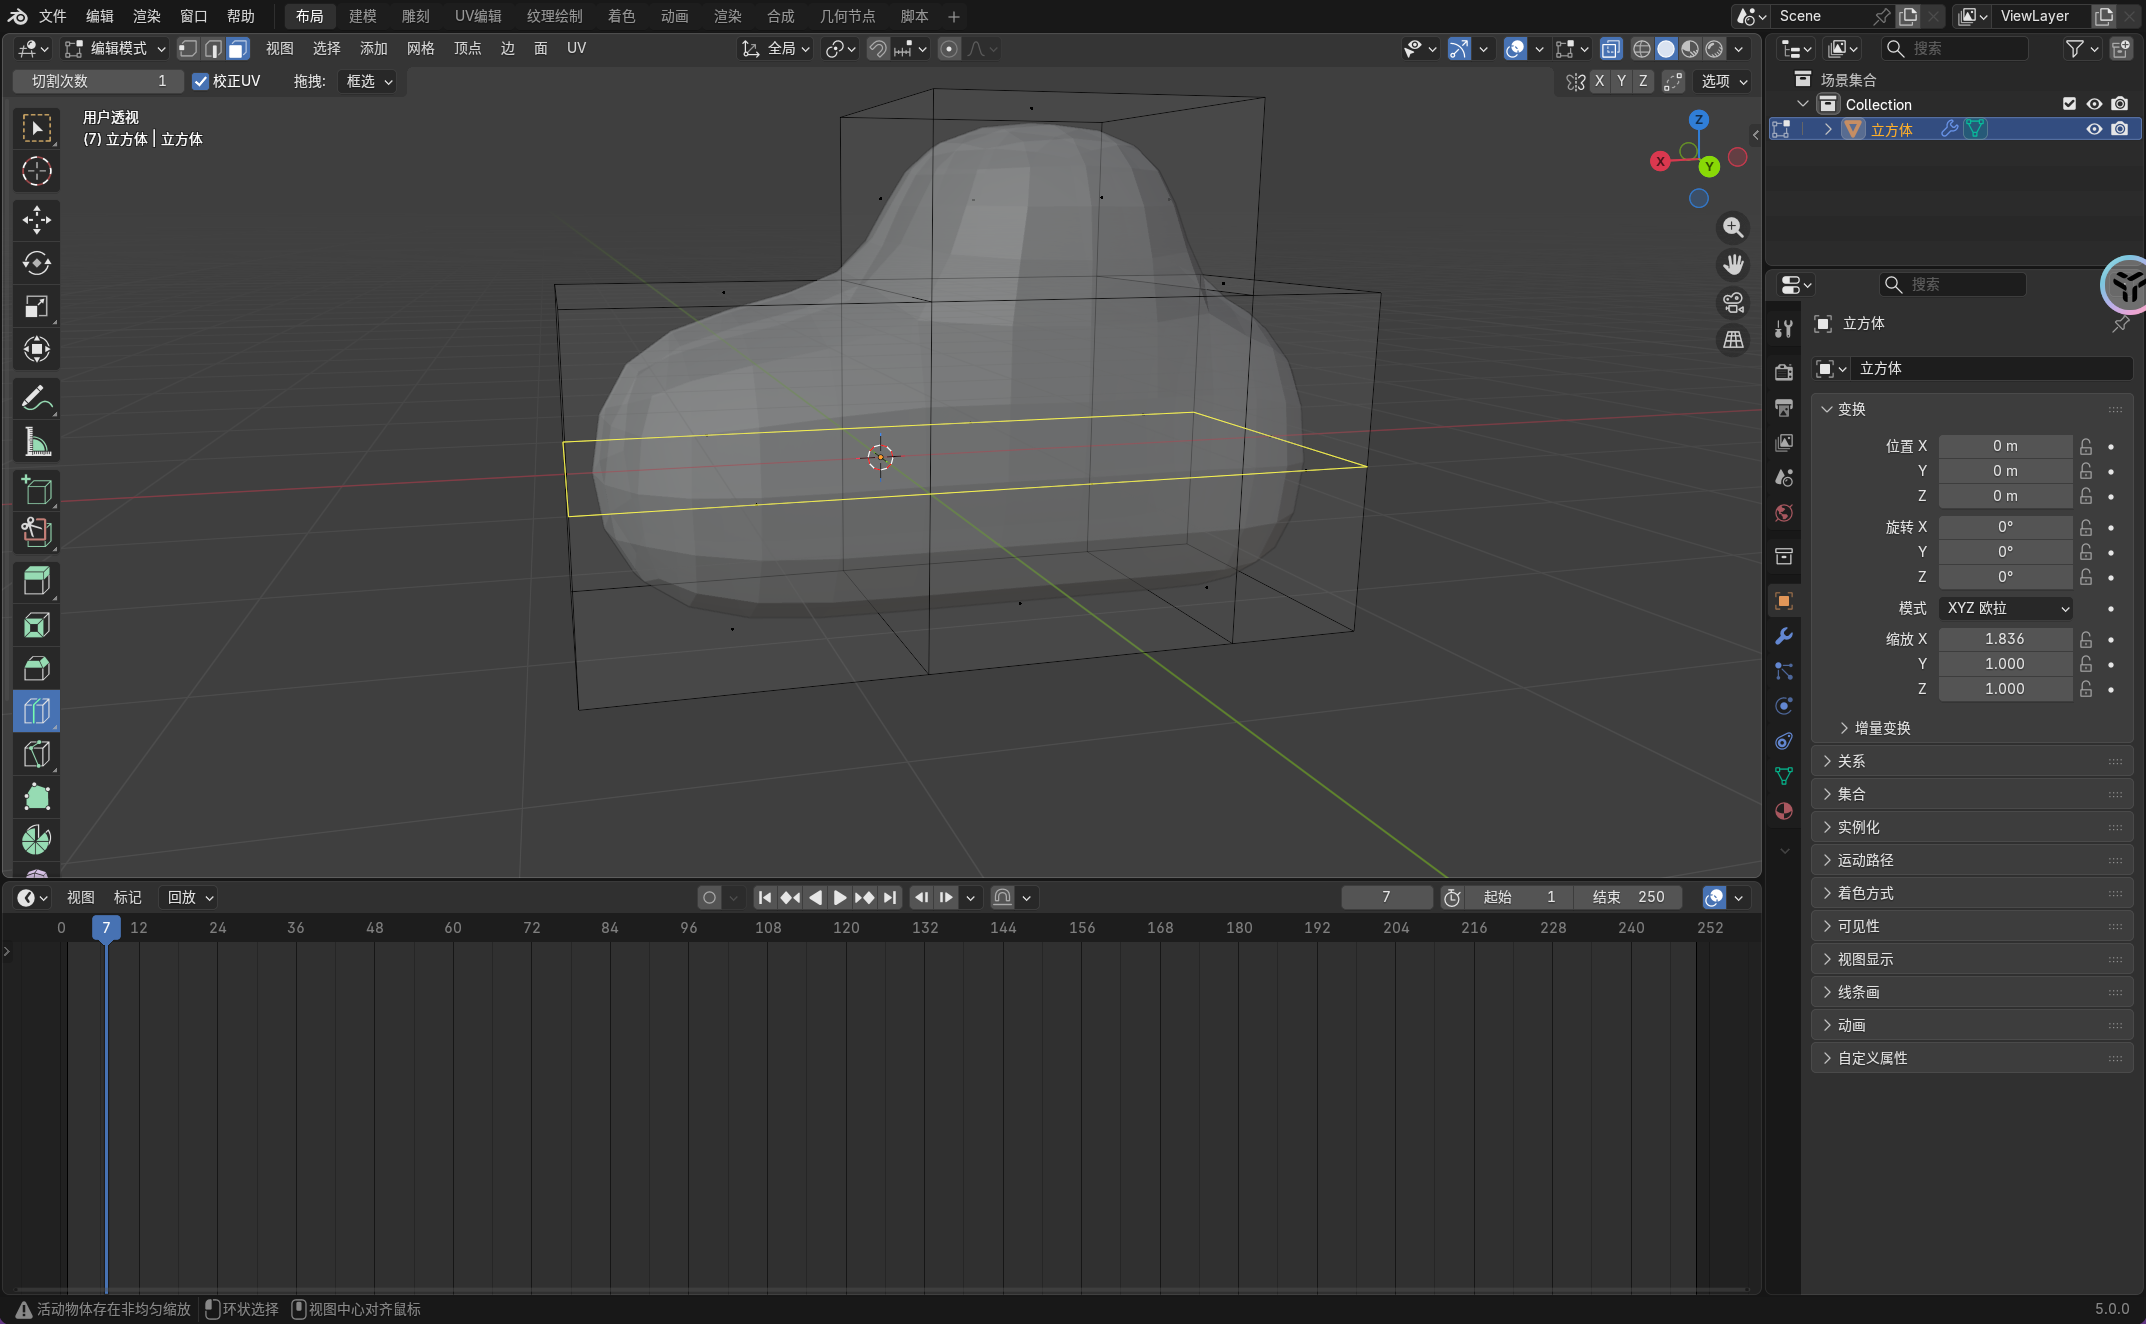2146x1324 pixels.
Task: Hide 立方体 object with eye icon
Action: tap(2093, 129)
